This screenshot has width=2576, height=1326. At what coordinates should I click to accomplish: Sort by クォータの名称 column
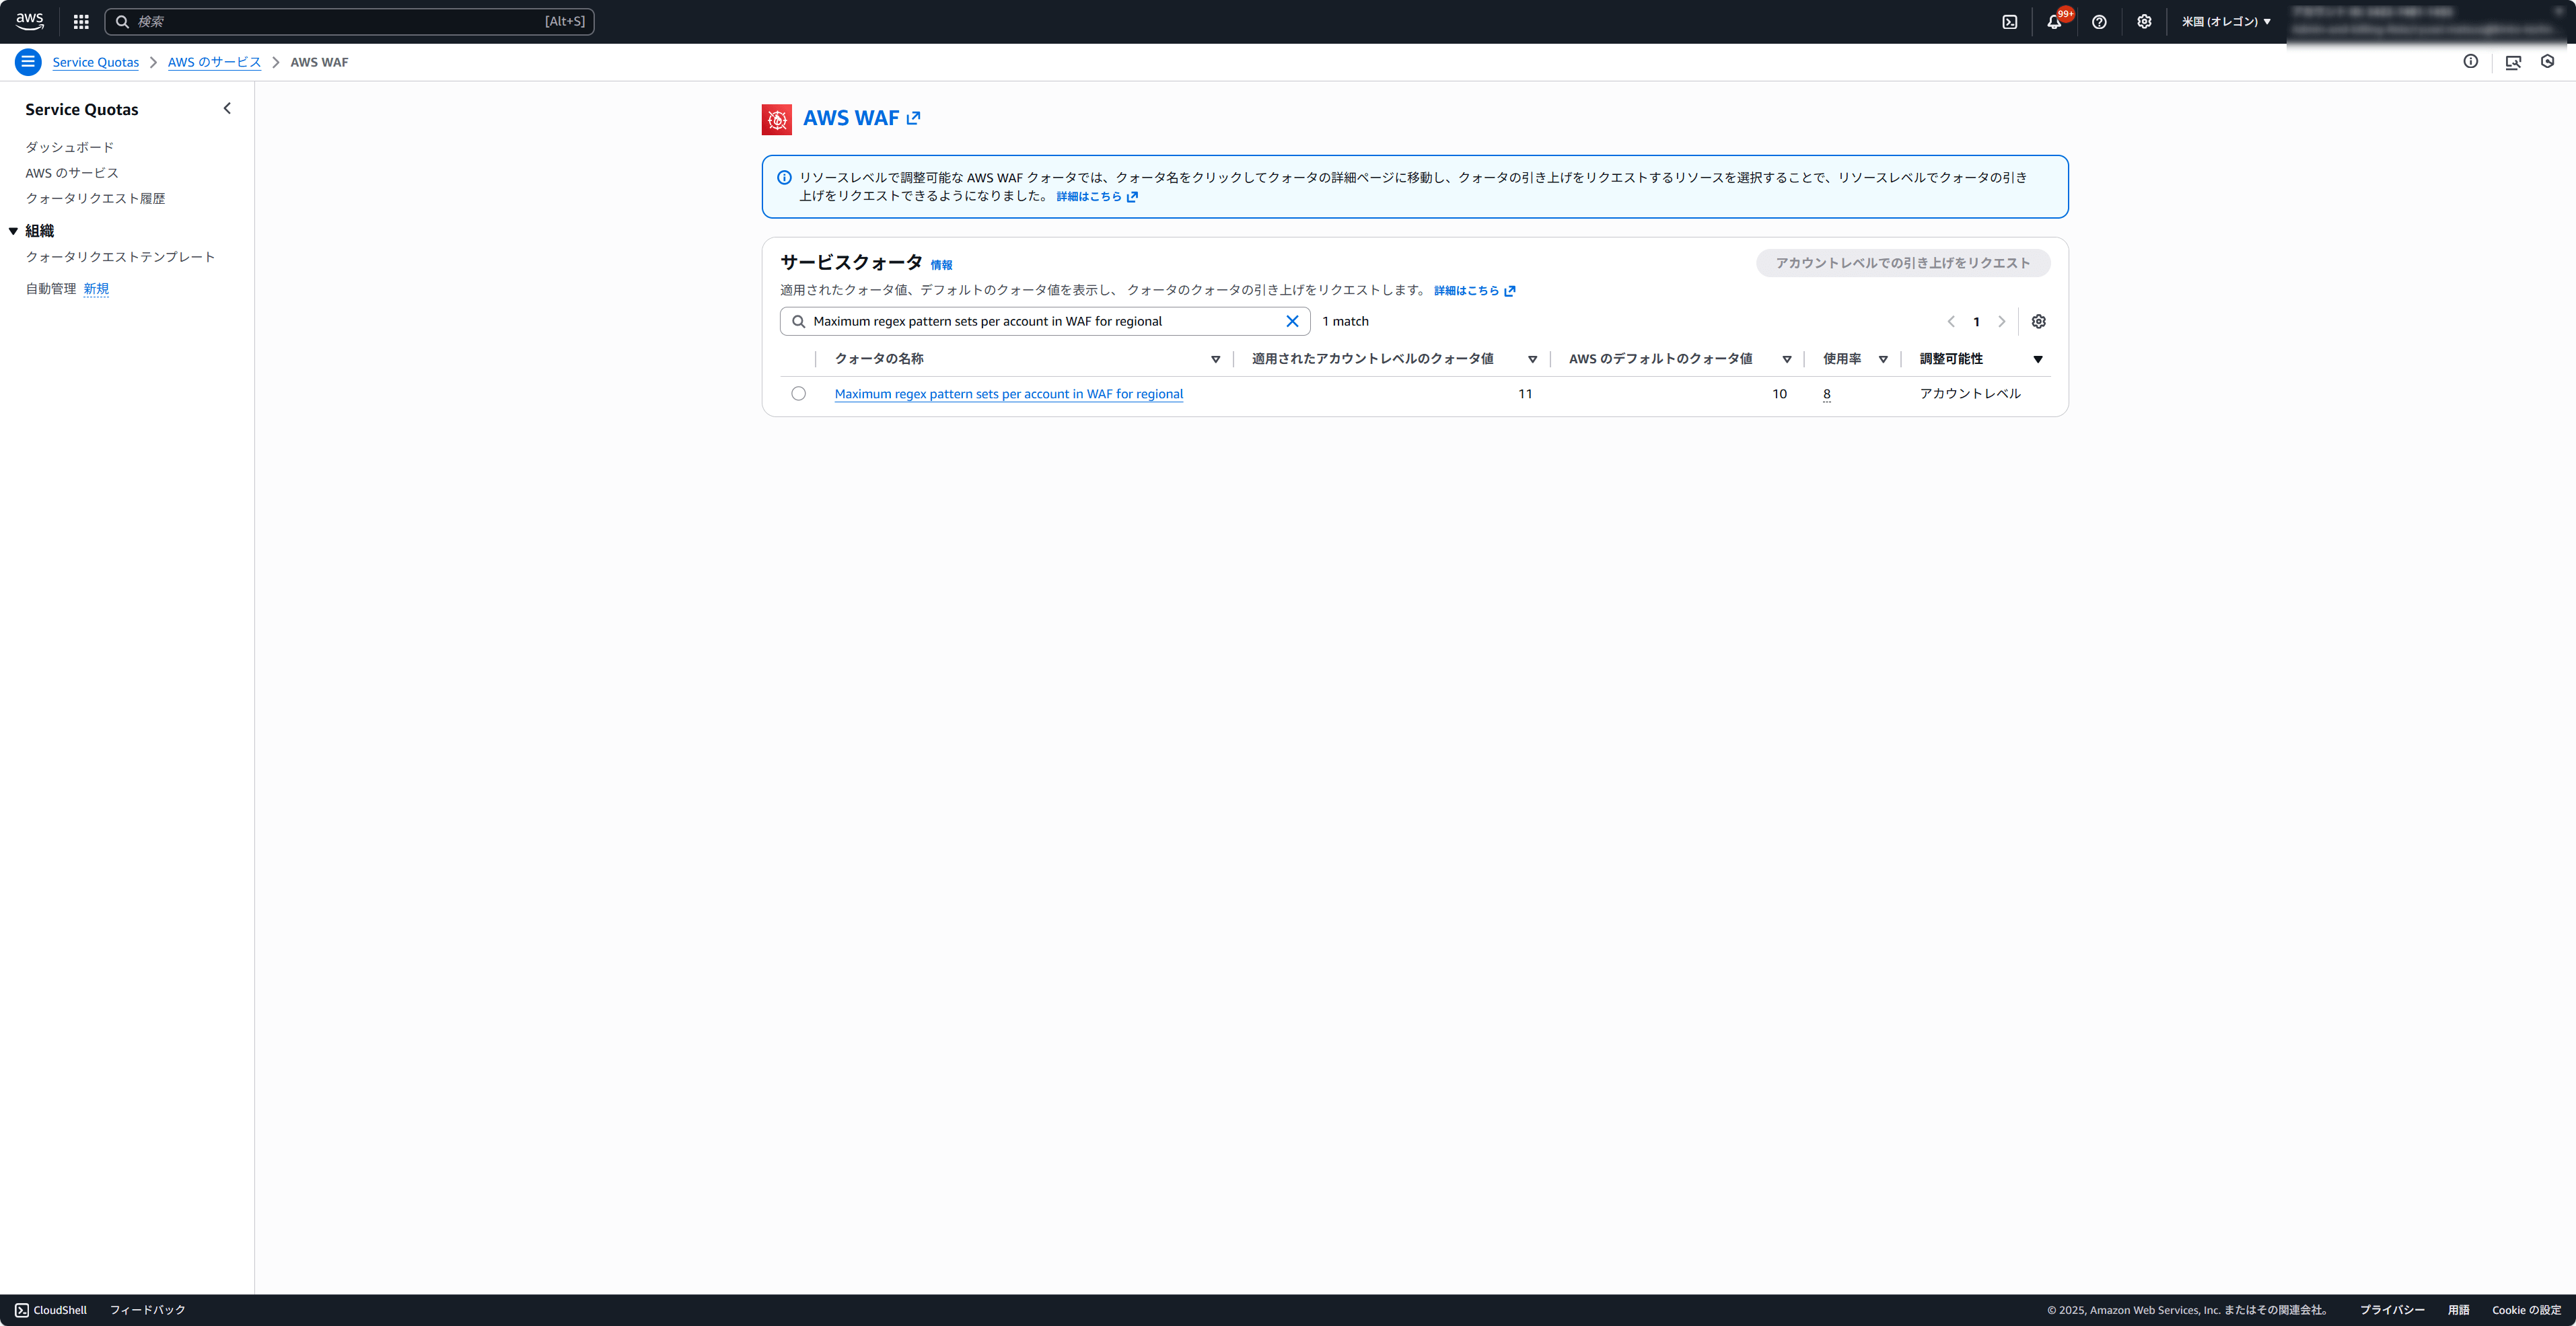[x=1215, y=359]
